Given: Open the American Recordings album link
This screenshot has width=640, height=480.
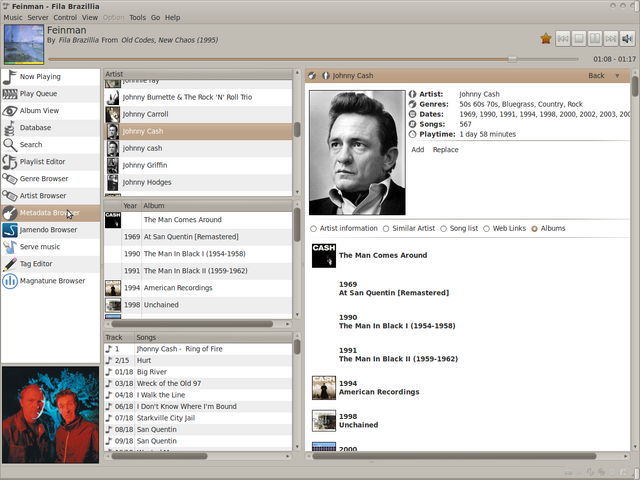Looking at the screenshot, I should [x=379, y=392].
